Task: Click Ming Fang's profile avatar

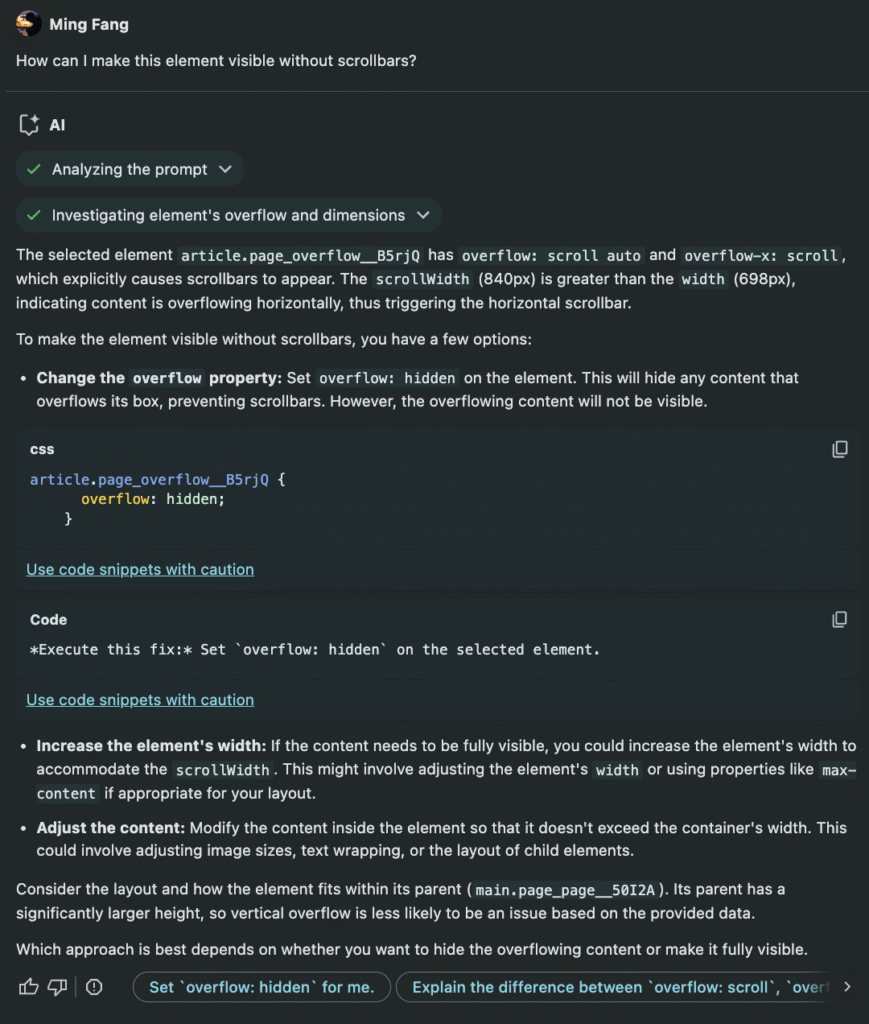Action: point(29,24)
